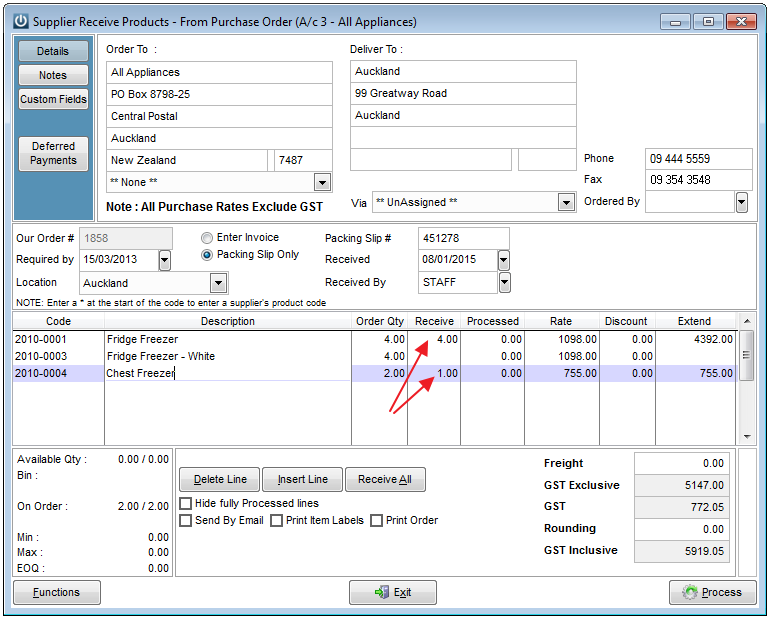
Task: Click the Exit button
Action: coord(393,593)
